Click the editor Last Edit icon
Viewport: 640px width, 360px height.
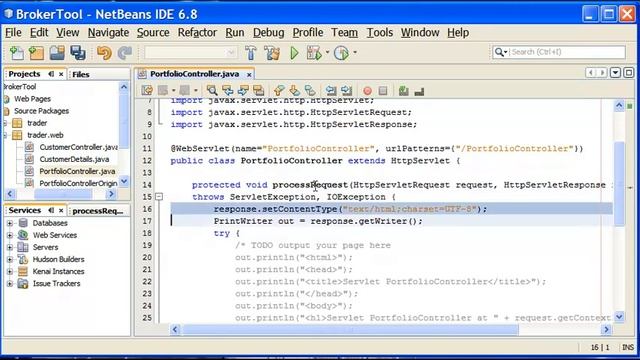point(147,90)
